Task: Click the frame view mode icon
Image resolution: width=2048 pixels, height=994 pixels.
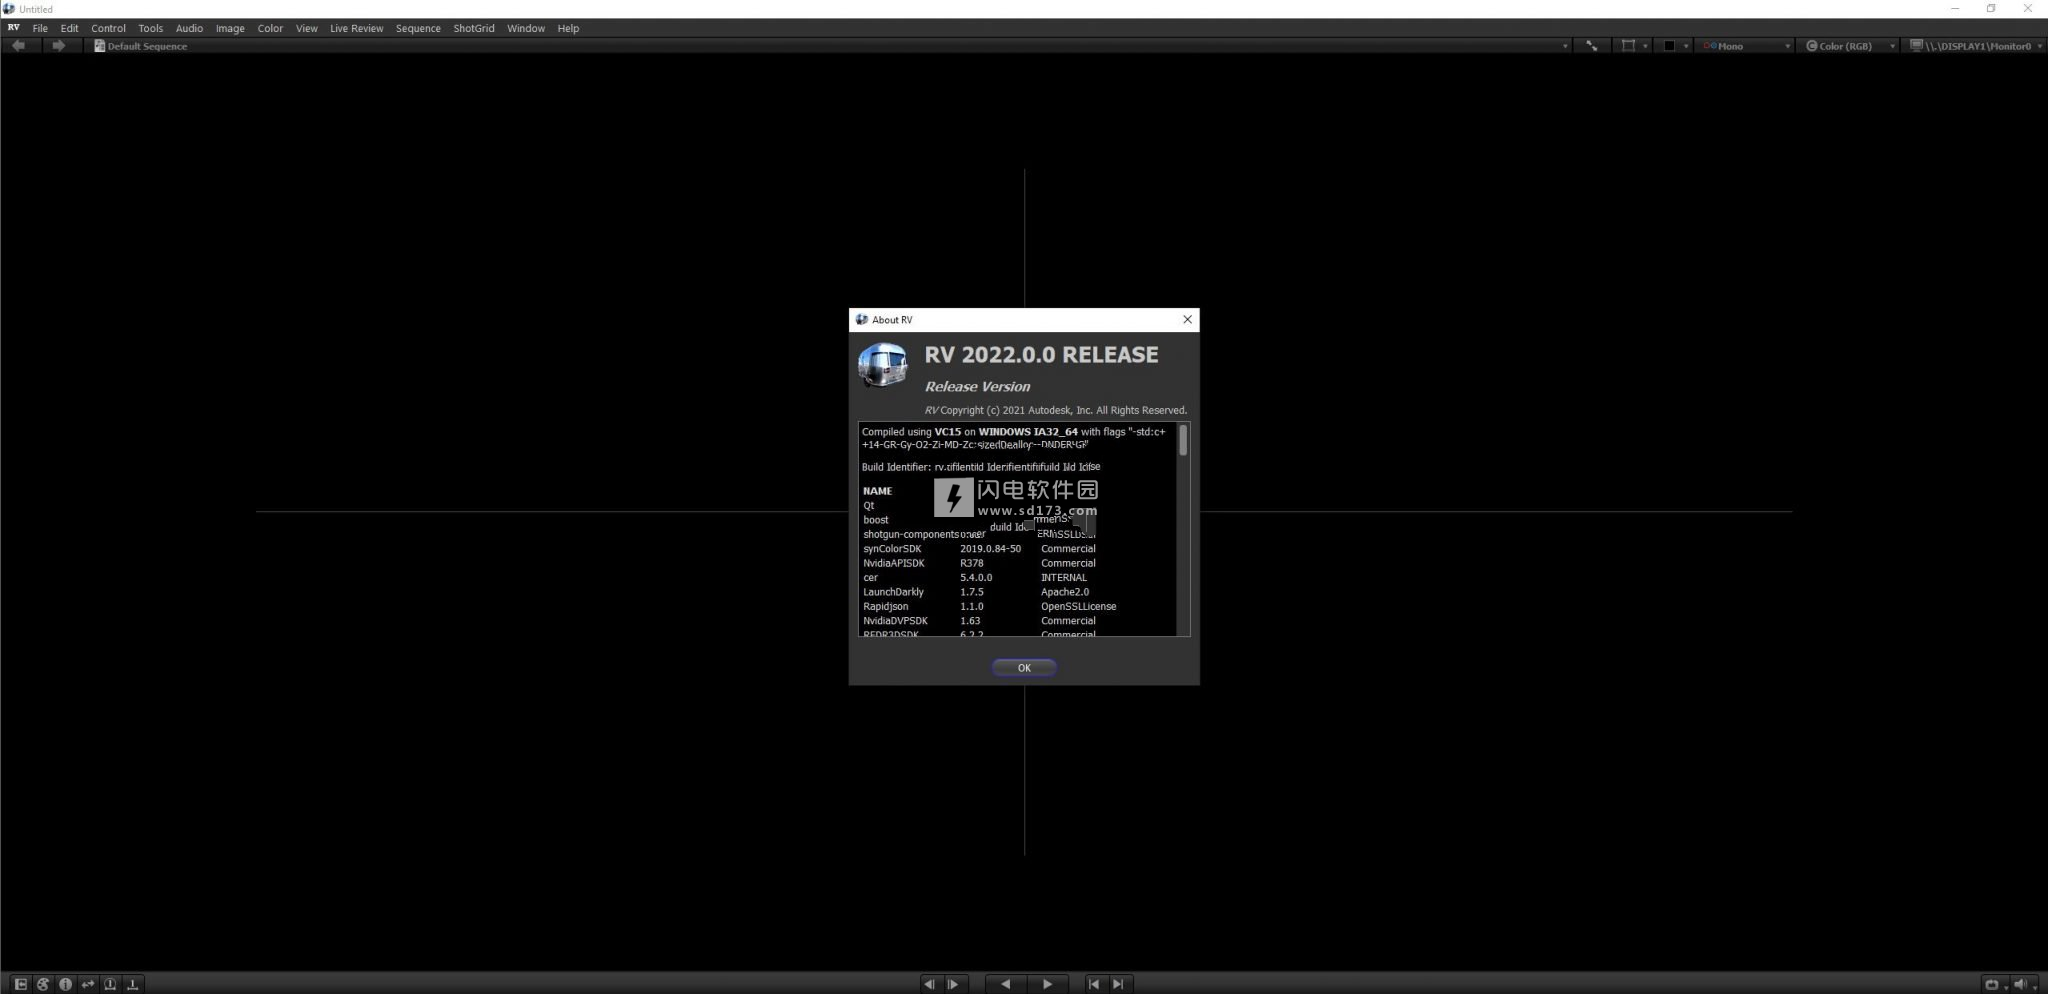Action: coord(1628,46)
